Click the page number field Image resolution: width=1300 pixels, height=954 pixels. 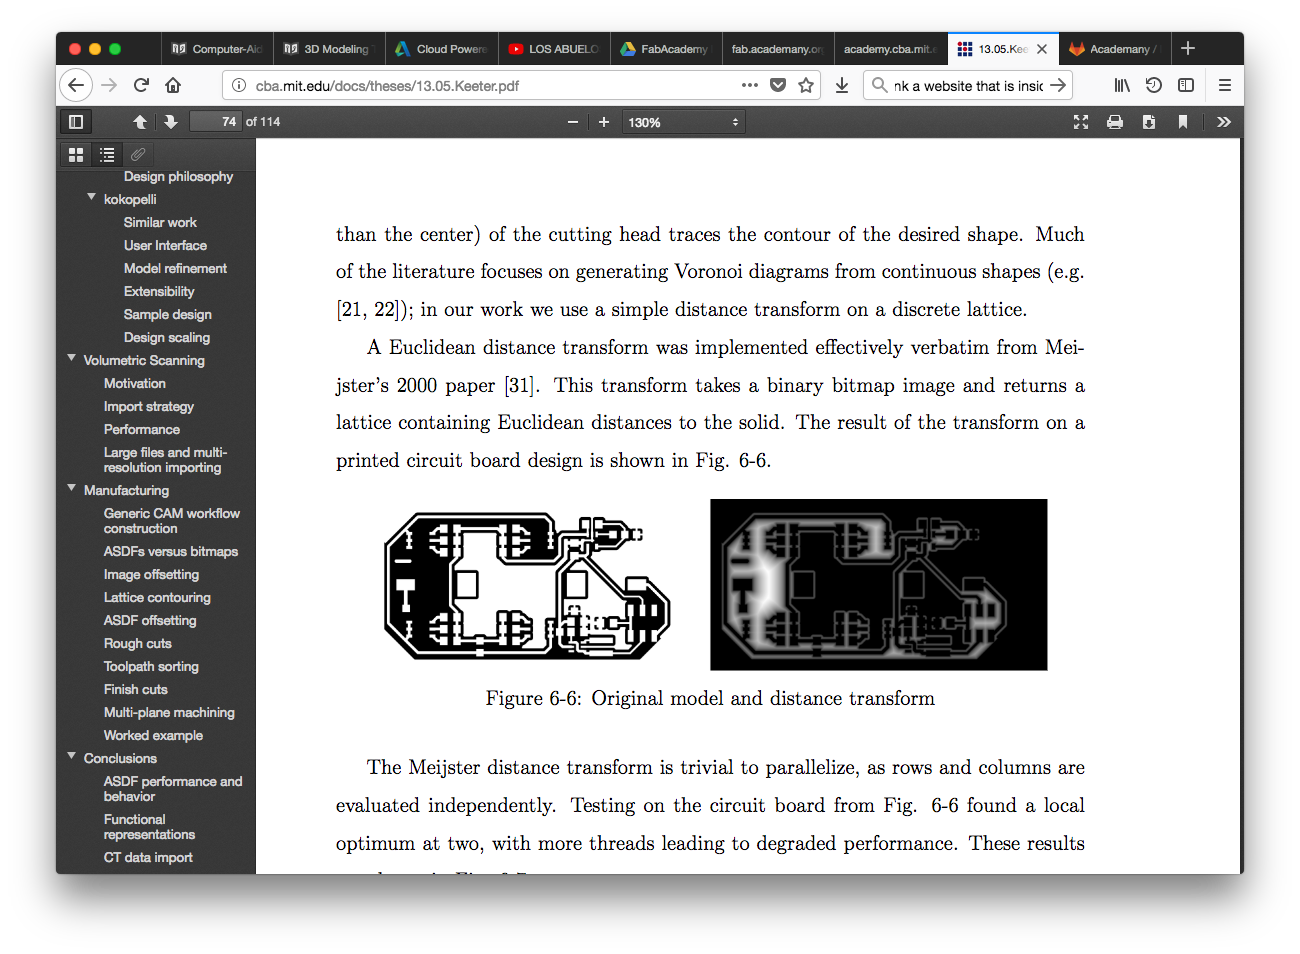[215, 122]
